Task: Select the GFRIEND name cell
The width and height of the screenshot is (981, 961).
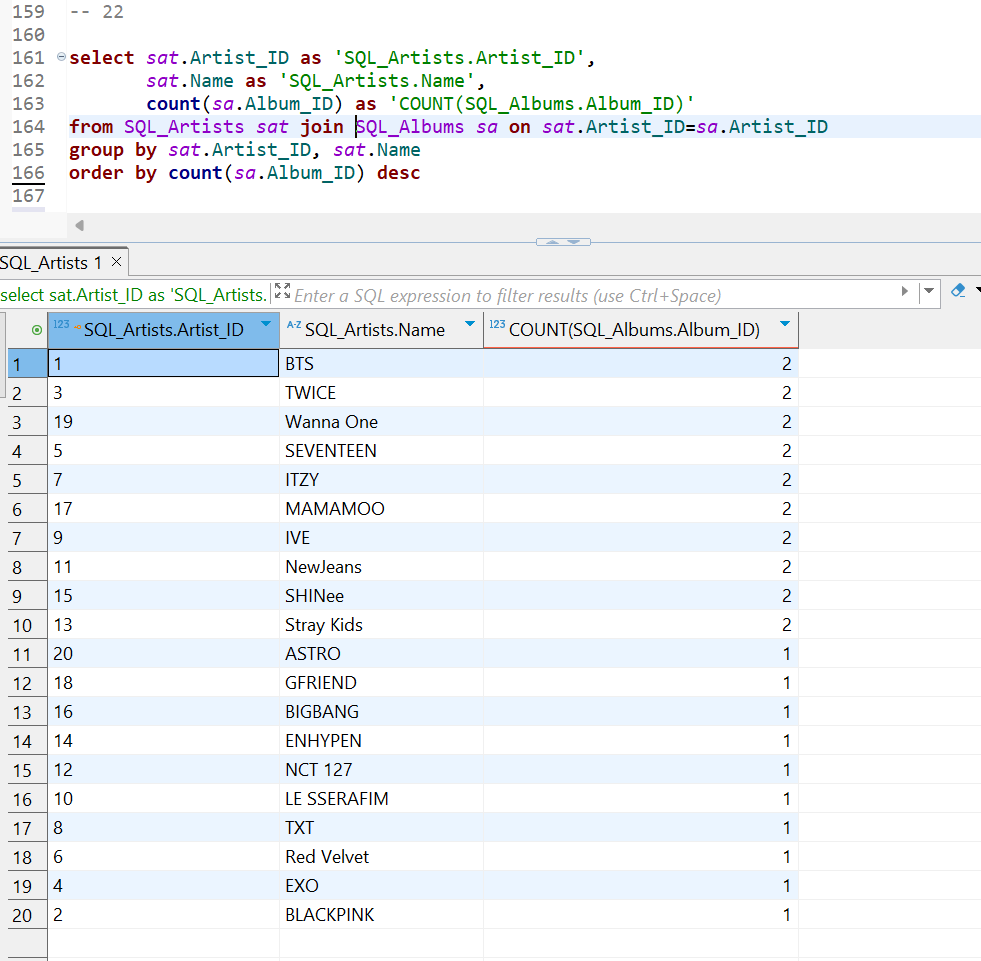Action: 381,683
